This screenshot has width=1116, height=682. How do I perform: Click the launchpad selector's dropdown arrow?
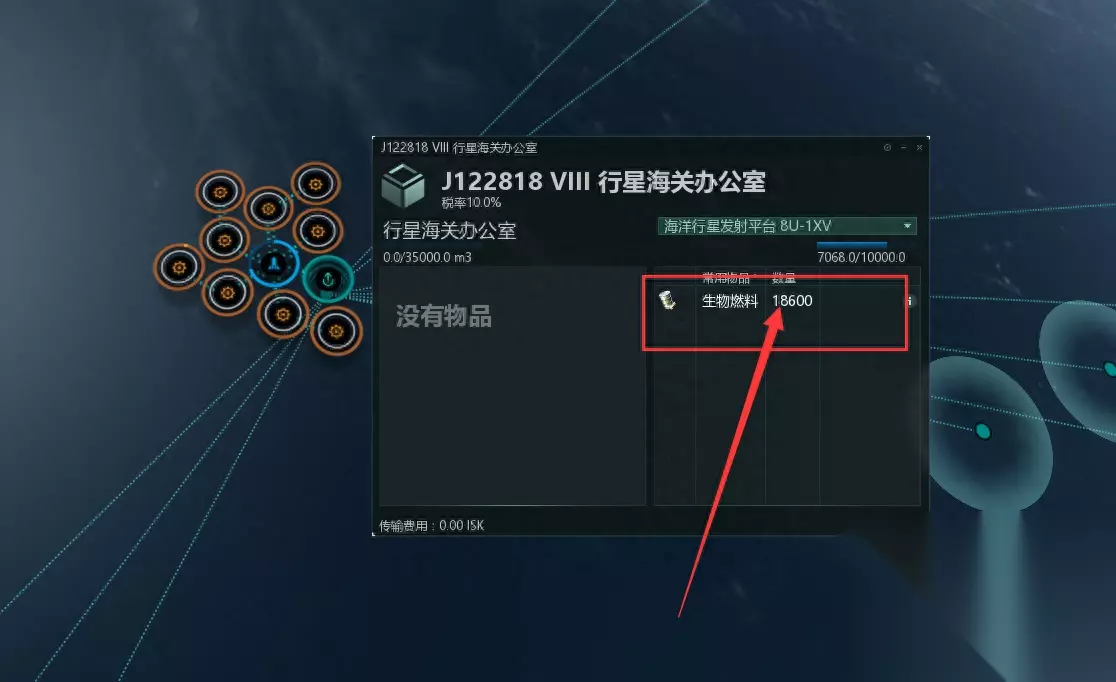(907, 226)
